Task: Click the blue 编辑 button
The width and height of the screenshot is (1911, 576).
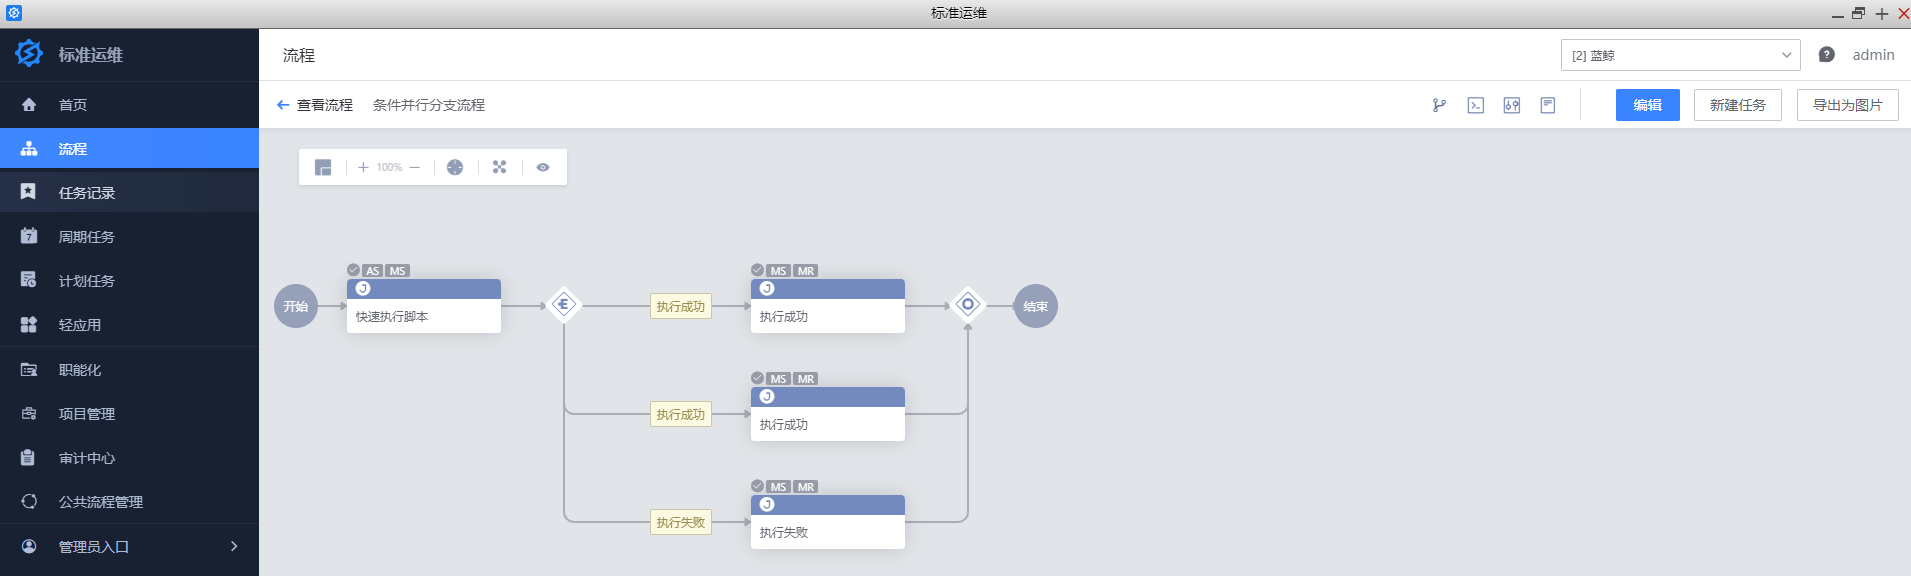Action: click(1647, 105)
